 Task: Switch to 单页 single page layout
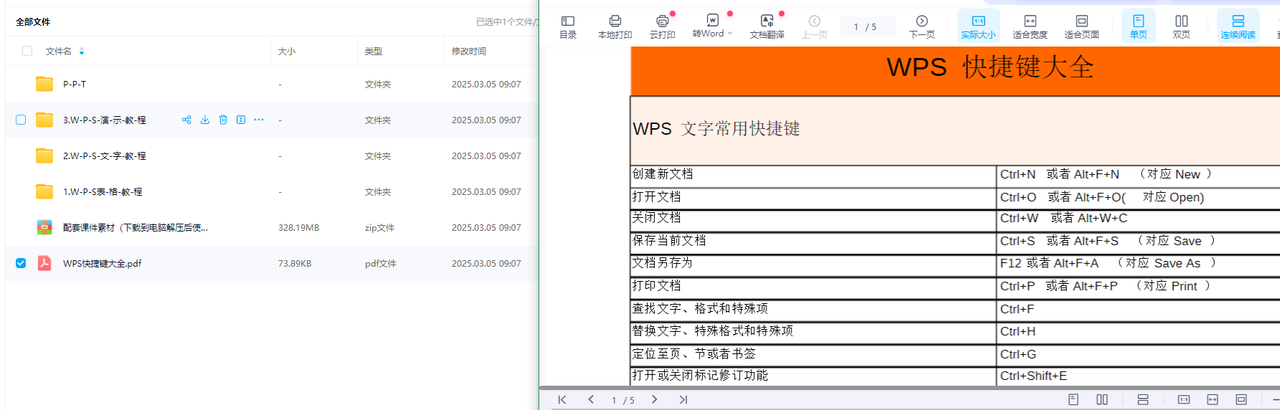1138,26
